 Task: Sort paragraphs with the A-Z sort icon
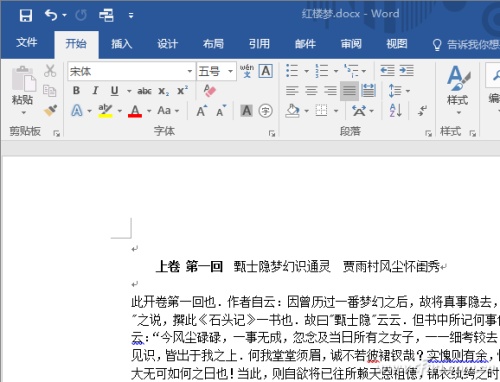[396, 110]
